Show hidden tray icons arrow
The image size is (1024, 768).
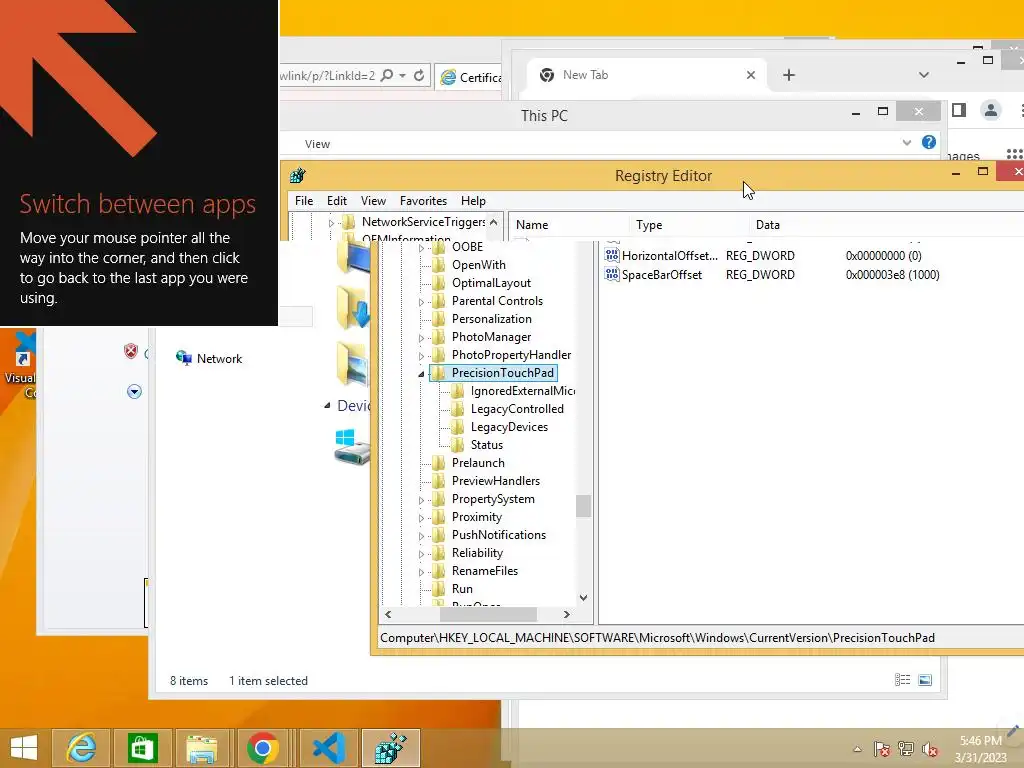[857, 749]
